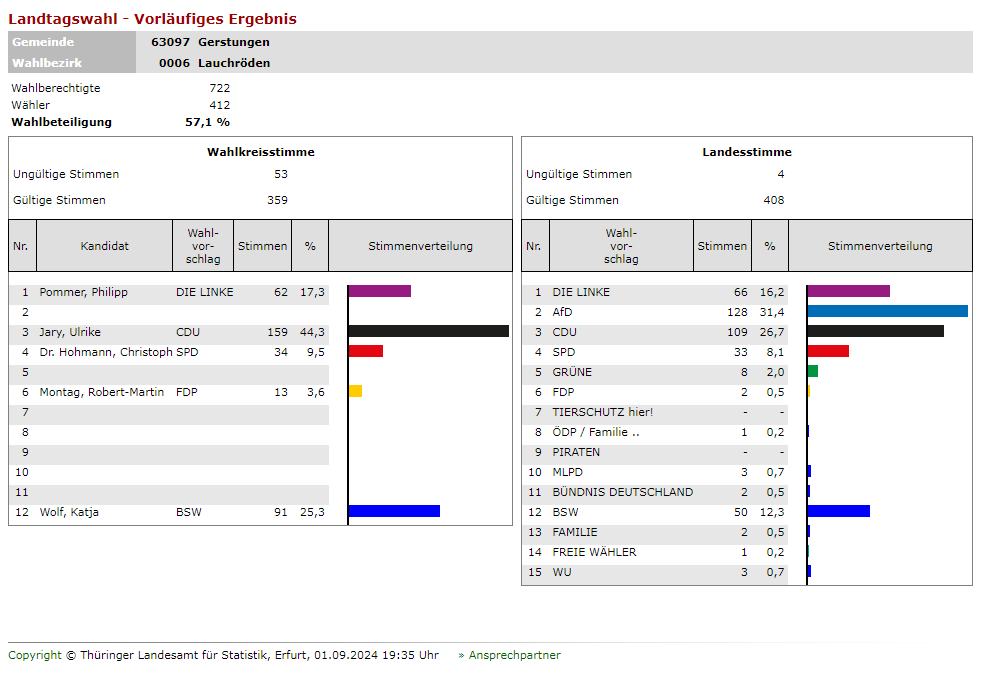Click the Wahlbeteiligung 57,1 % value
The height and width of the screenshot is (684, 997).
point(207,122)
